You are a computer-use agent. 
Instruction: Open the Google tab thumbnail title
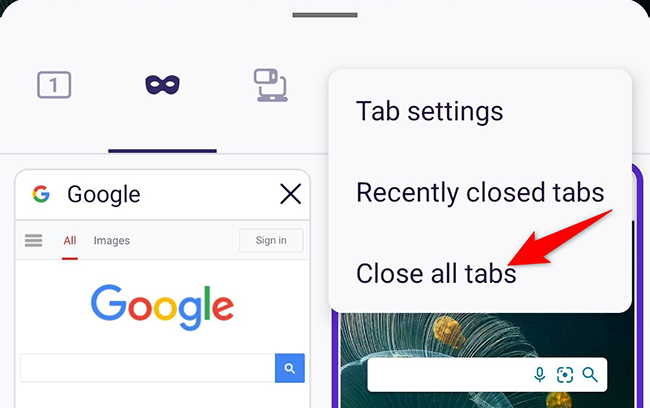click(104, 194)
